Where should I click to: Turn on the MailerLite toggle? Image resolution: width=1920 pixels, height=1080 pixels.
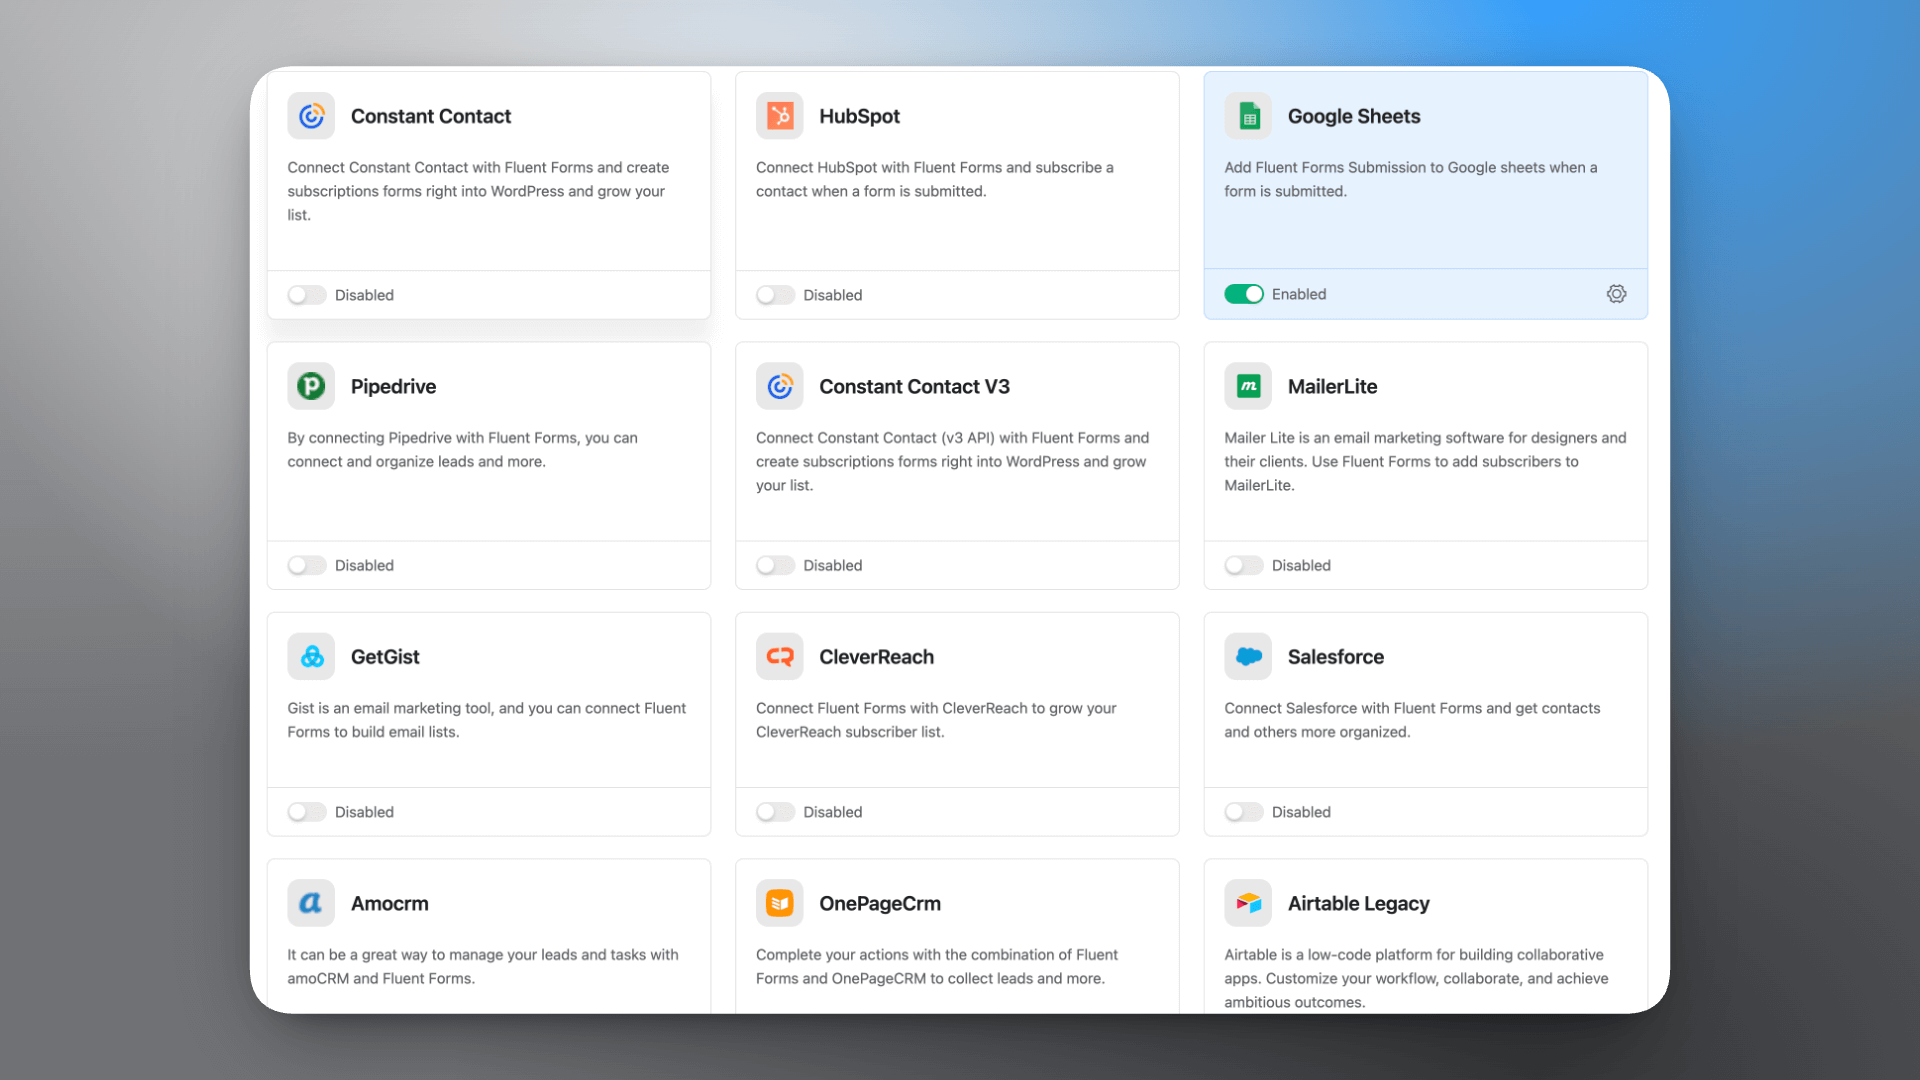1243,565
